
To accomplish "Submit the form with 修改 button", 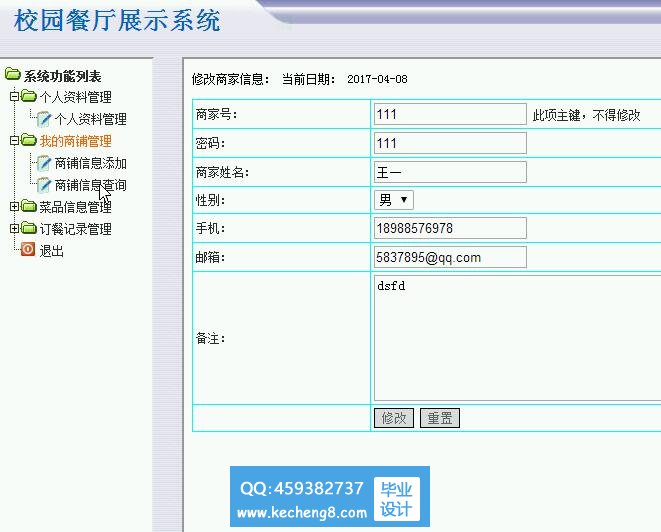I will (x=394, y=418).
